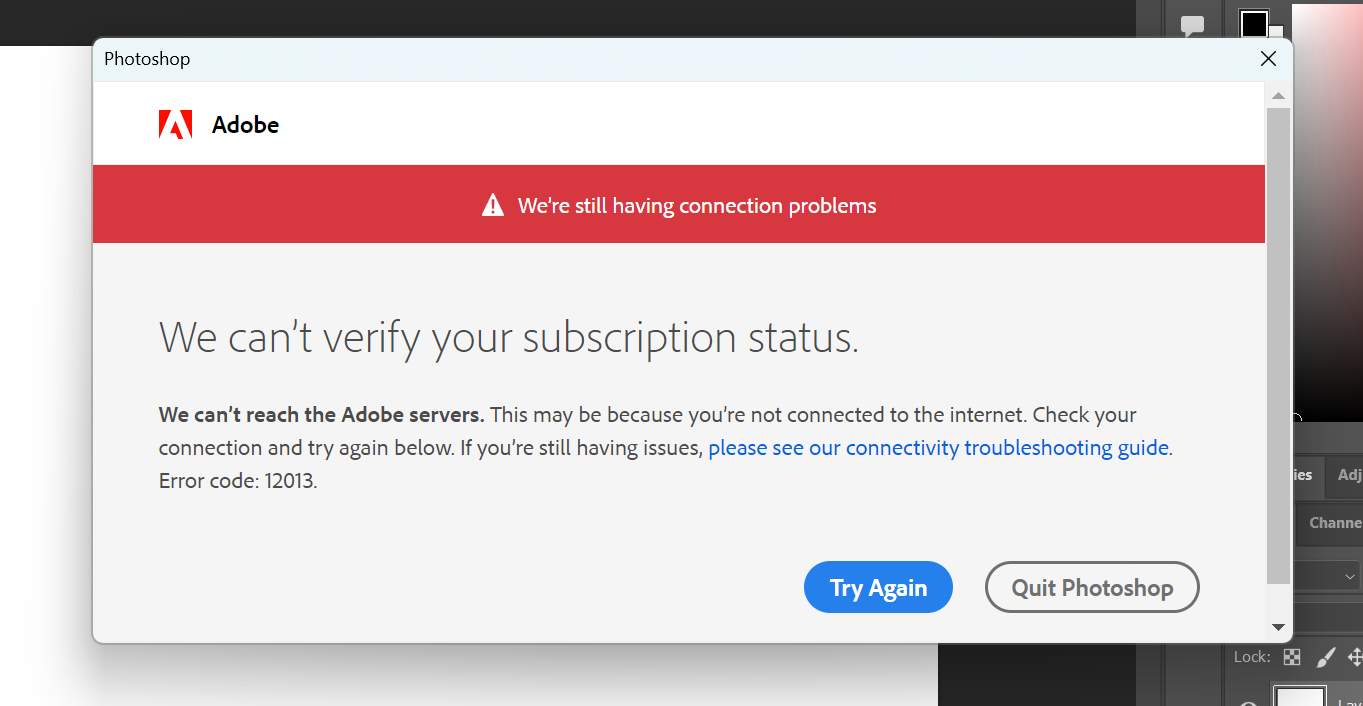Toggle lock transparent pixels checkerboard icon
Screen dimensions: 1363x706
(1292, 657)
